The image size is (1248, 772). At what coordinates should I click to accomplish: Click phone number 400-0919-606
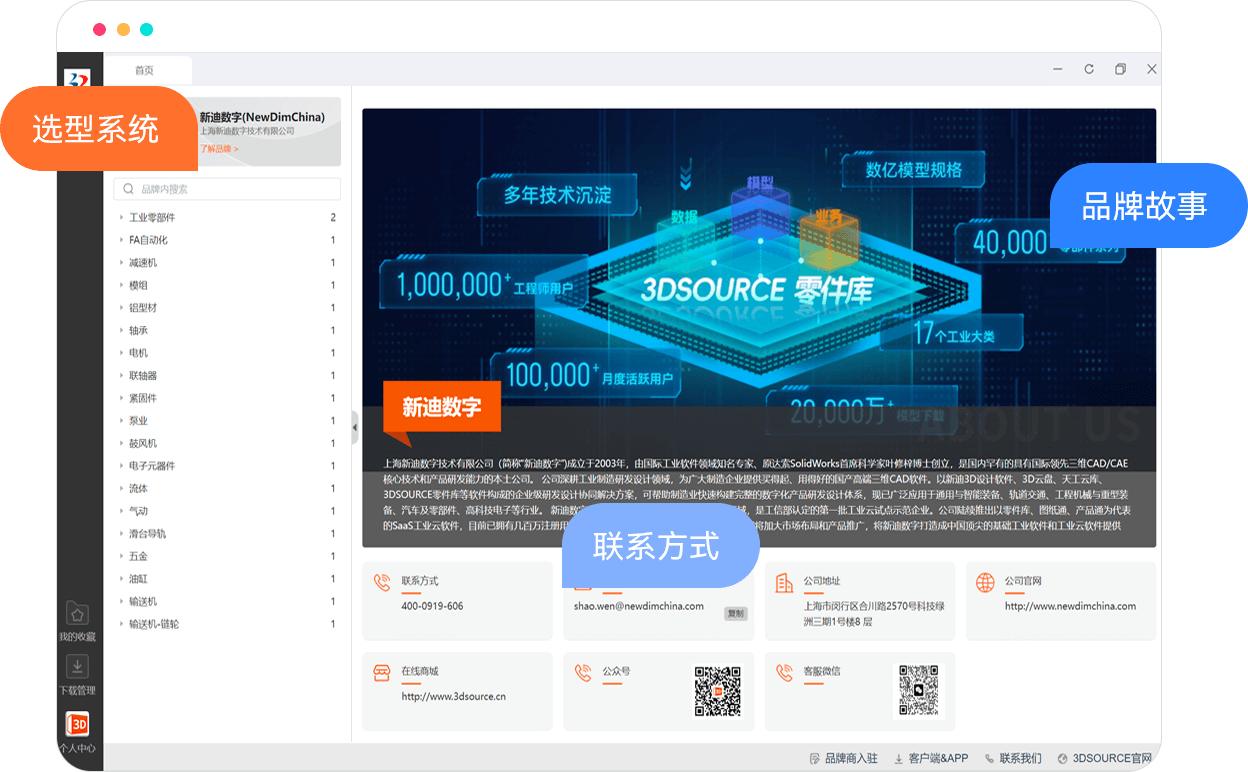[432, 606]
